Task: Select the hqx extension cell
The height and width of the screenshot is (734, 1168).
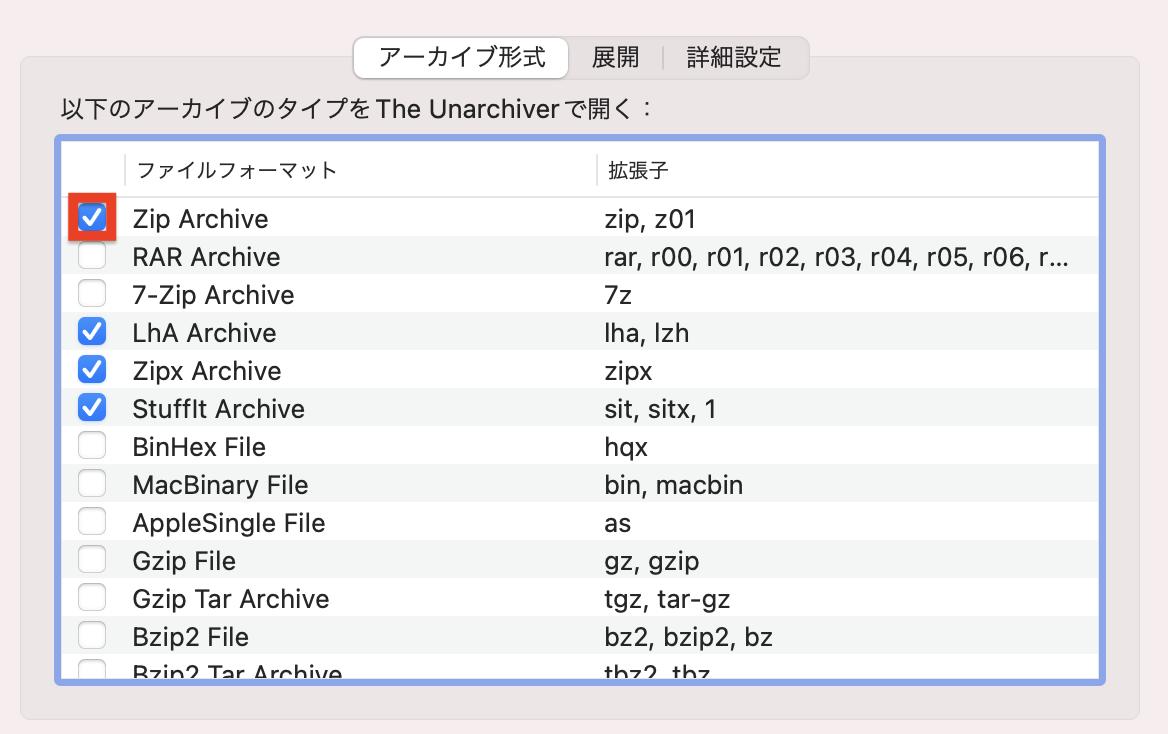Action: coord(626,447)
